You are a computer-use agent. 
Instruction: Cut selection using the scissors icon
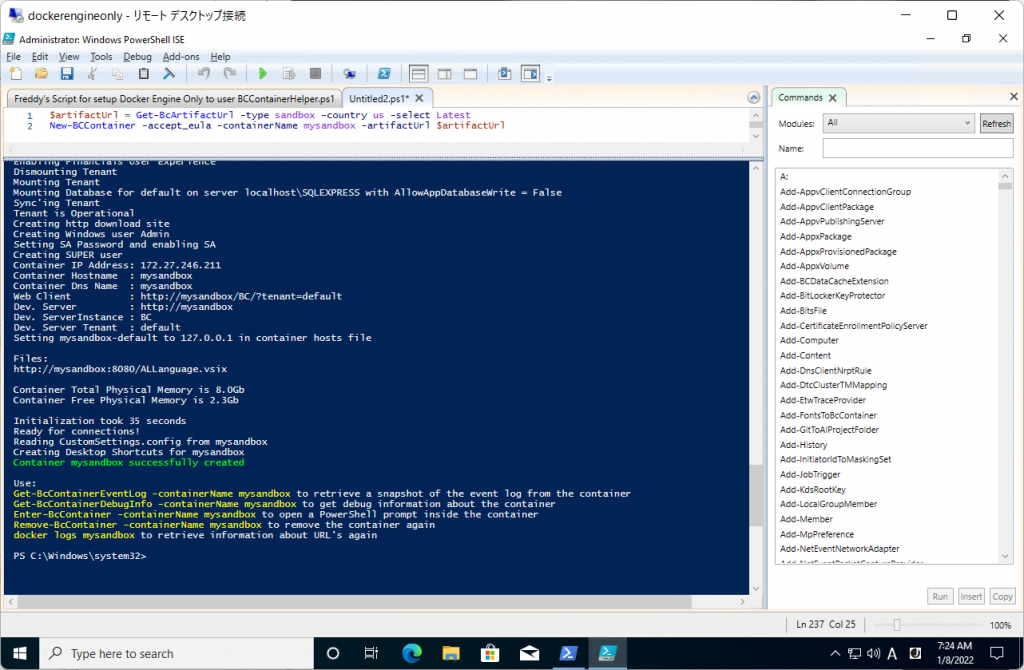point(92,74)
